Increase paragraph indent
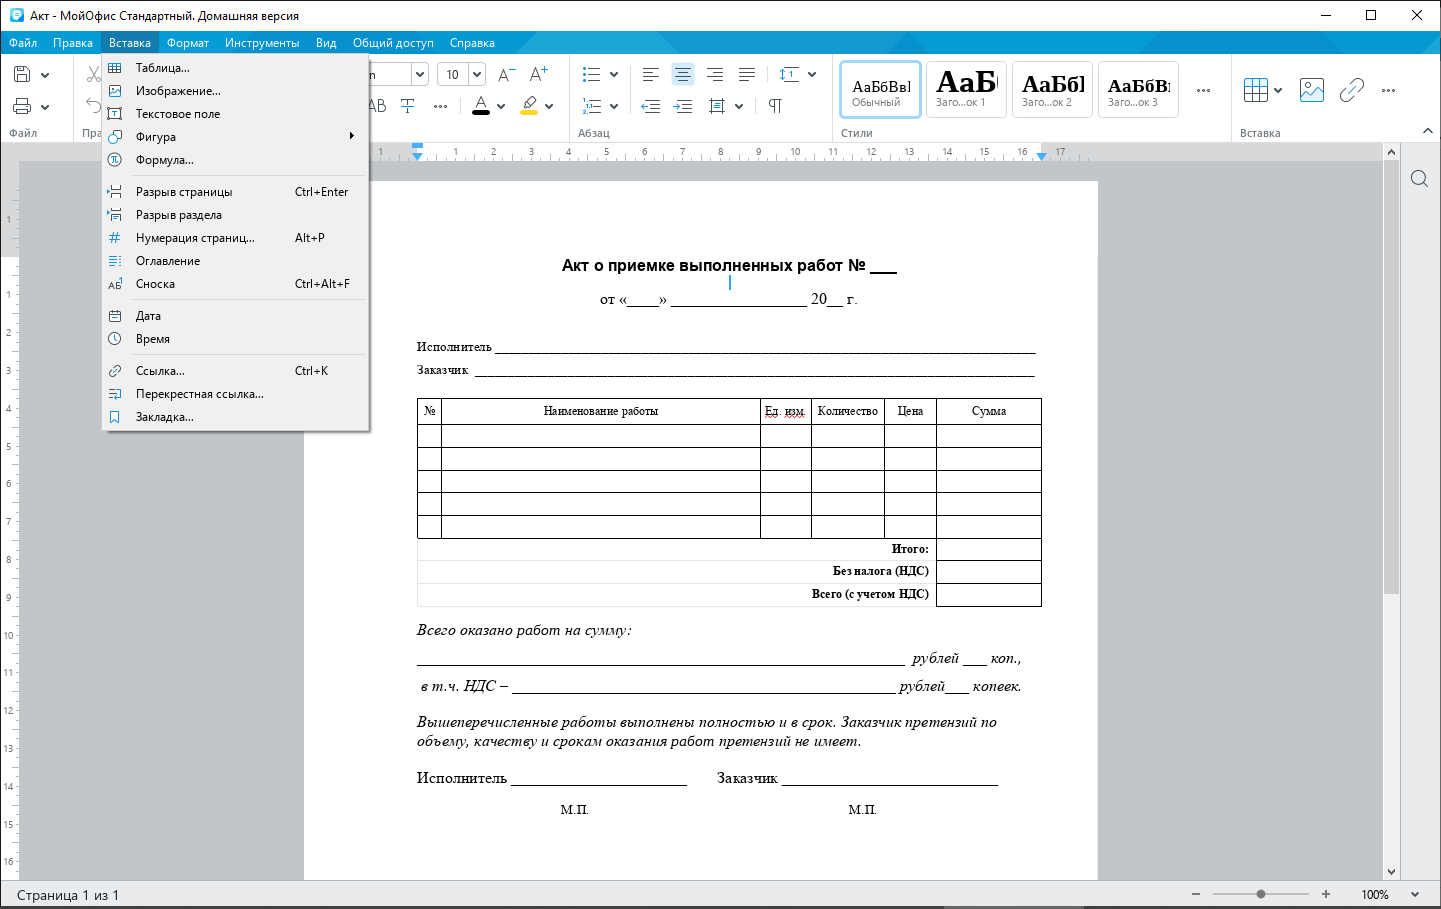This screenshot has height=909, width=1441. tap(683, 106)
